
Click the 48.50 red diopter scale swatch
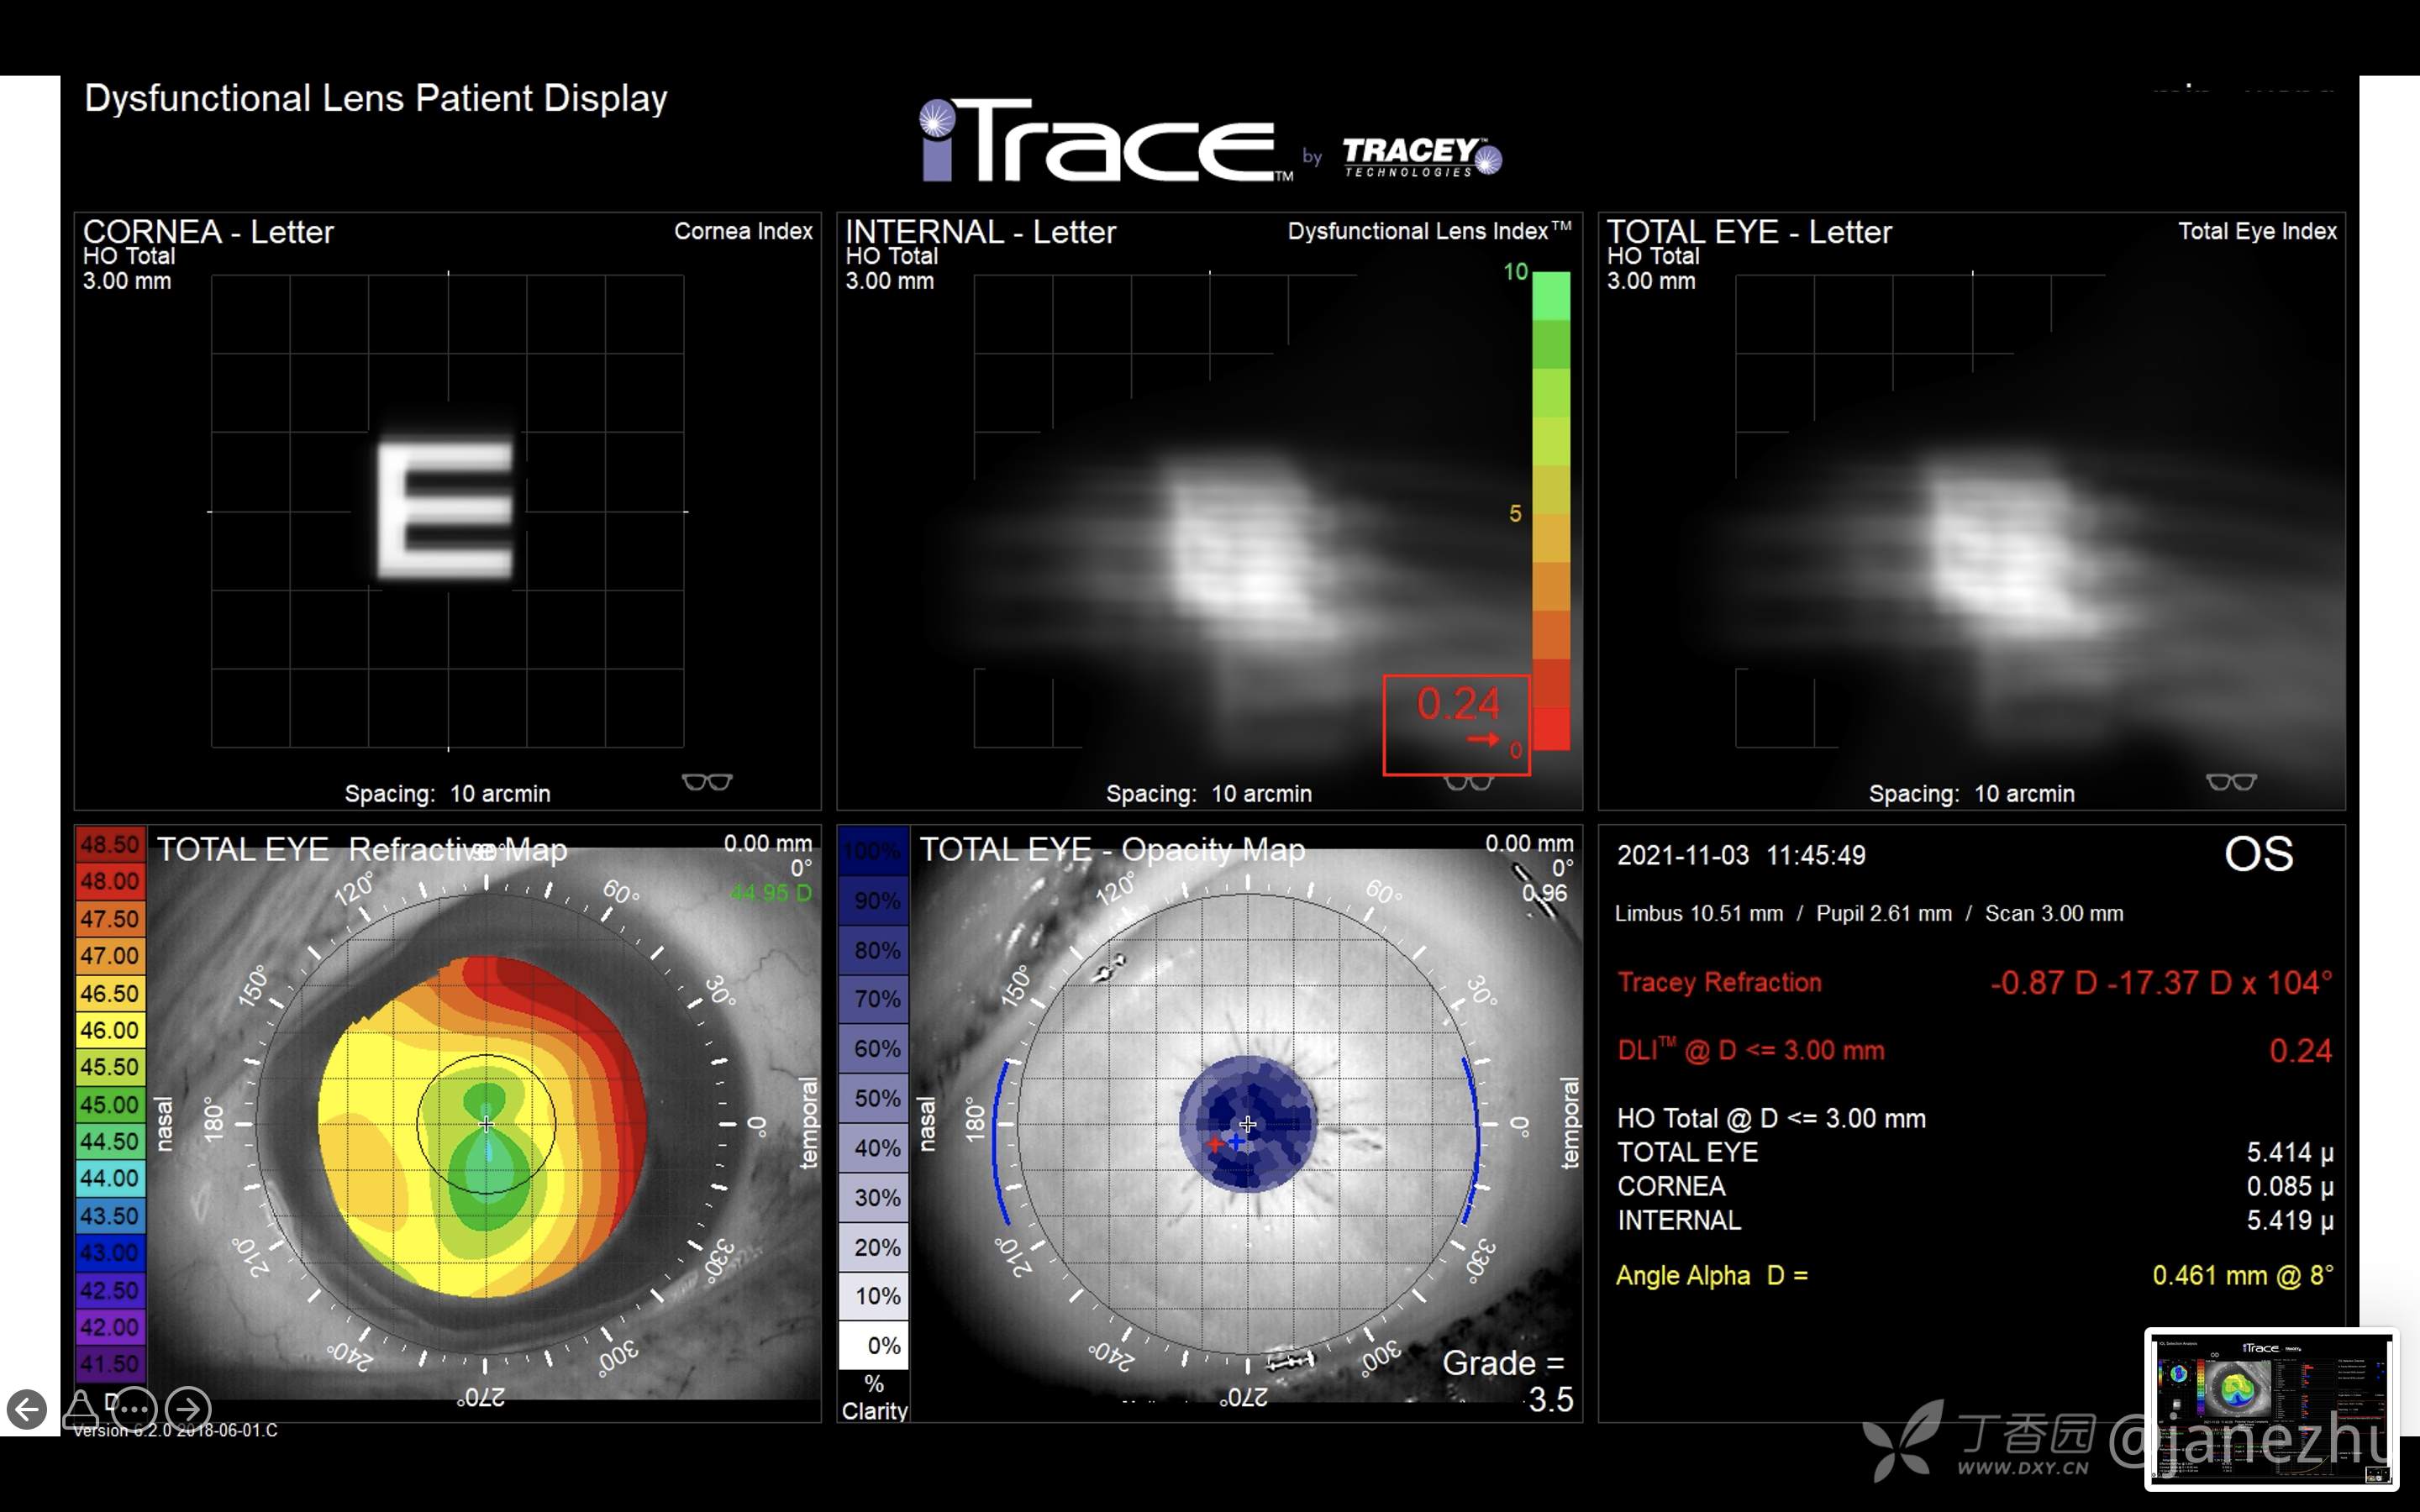[110, 845]
